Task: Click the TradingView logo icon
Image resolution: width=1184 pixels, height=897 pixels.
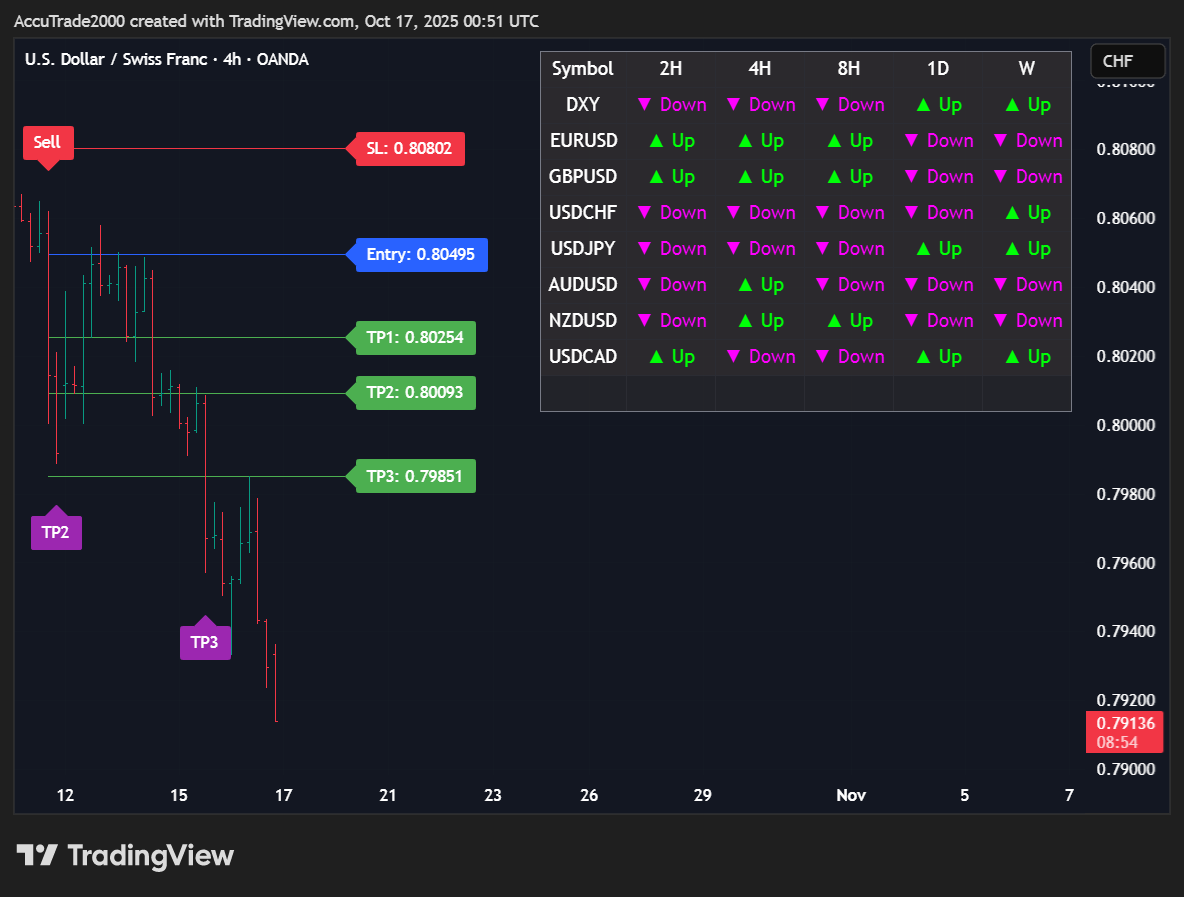Action: 37,856
